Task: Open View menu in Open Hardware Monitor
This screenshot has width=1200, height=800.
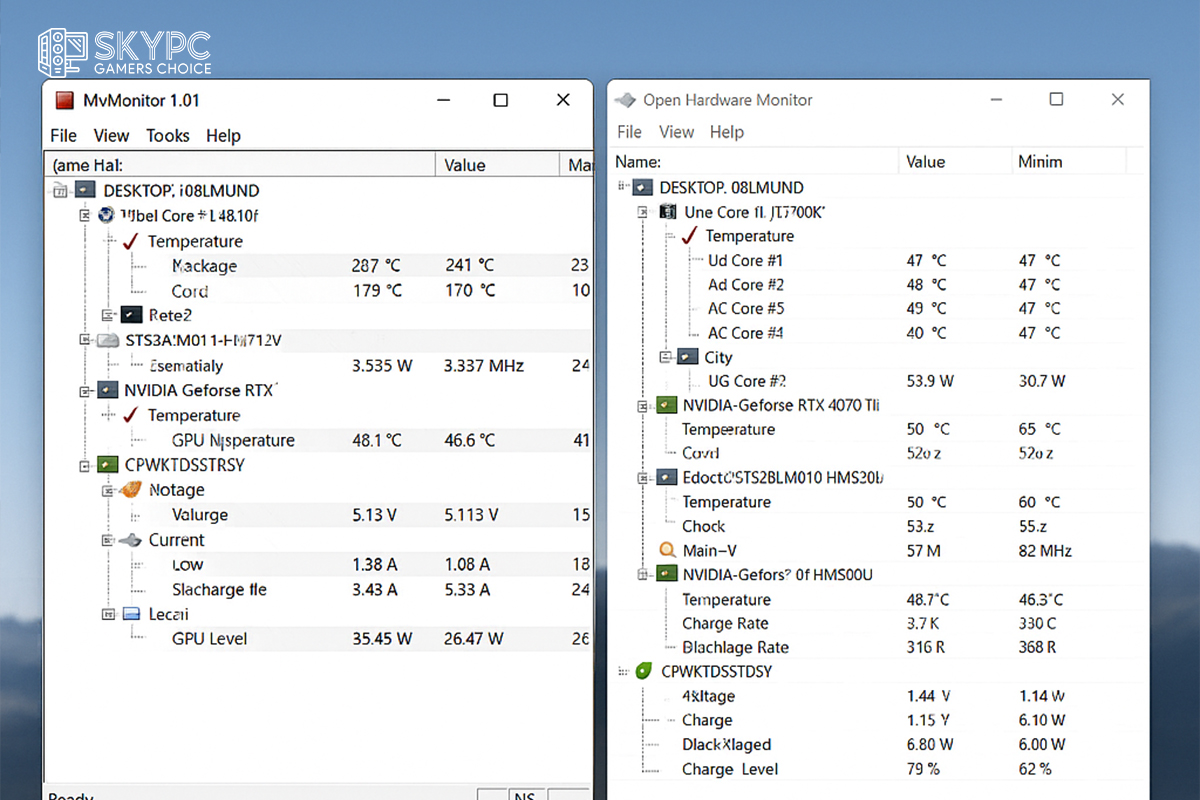Action: tap(676, 132)
